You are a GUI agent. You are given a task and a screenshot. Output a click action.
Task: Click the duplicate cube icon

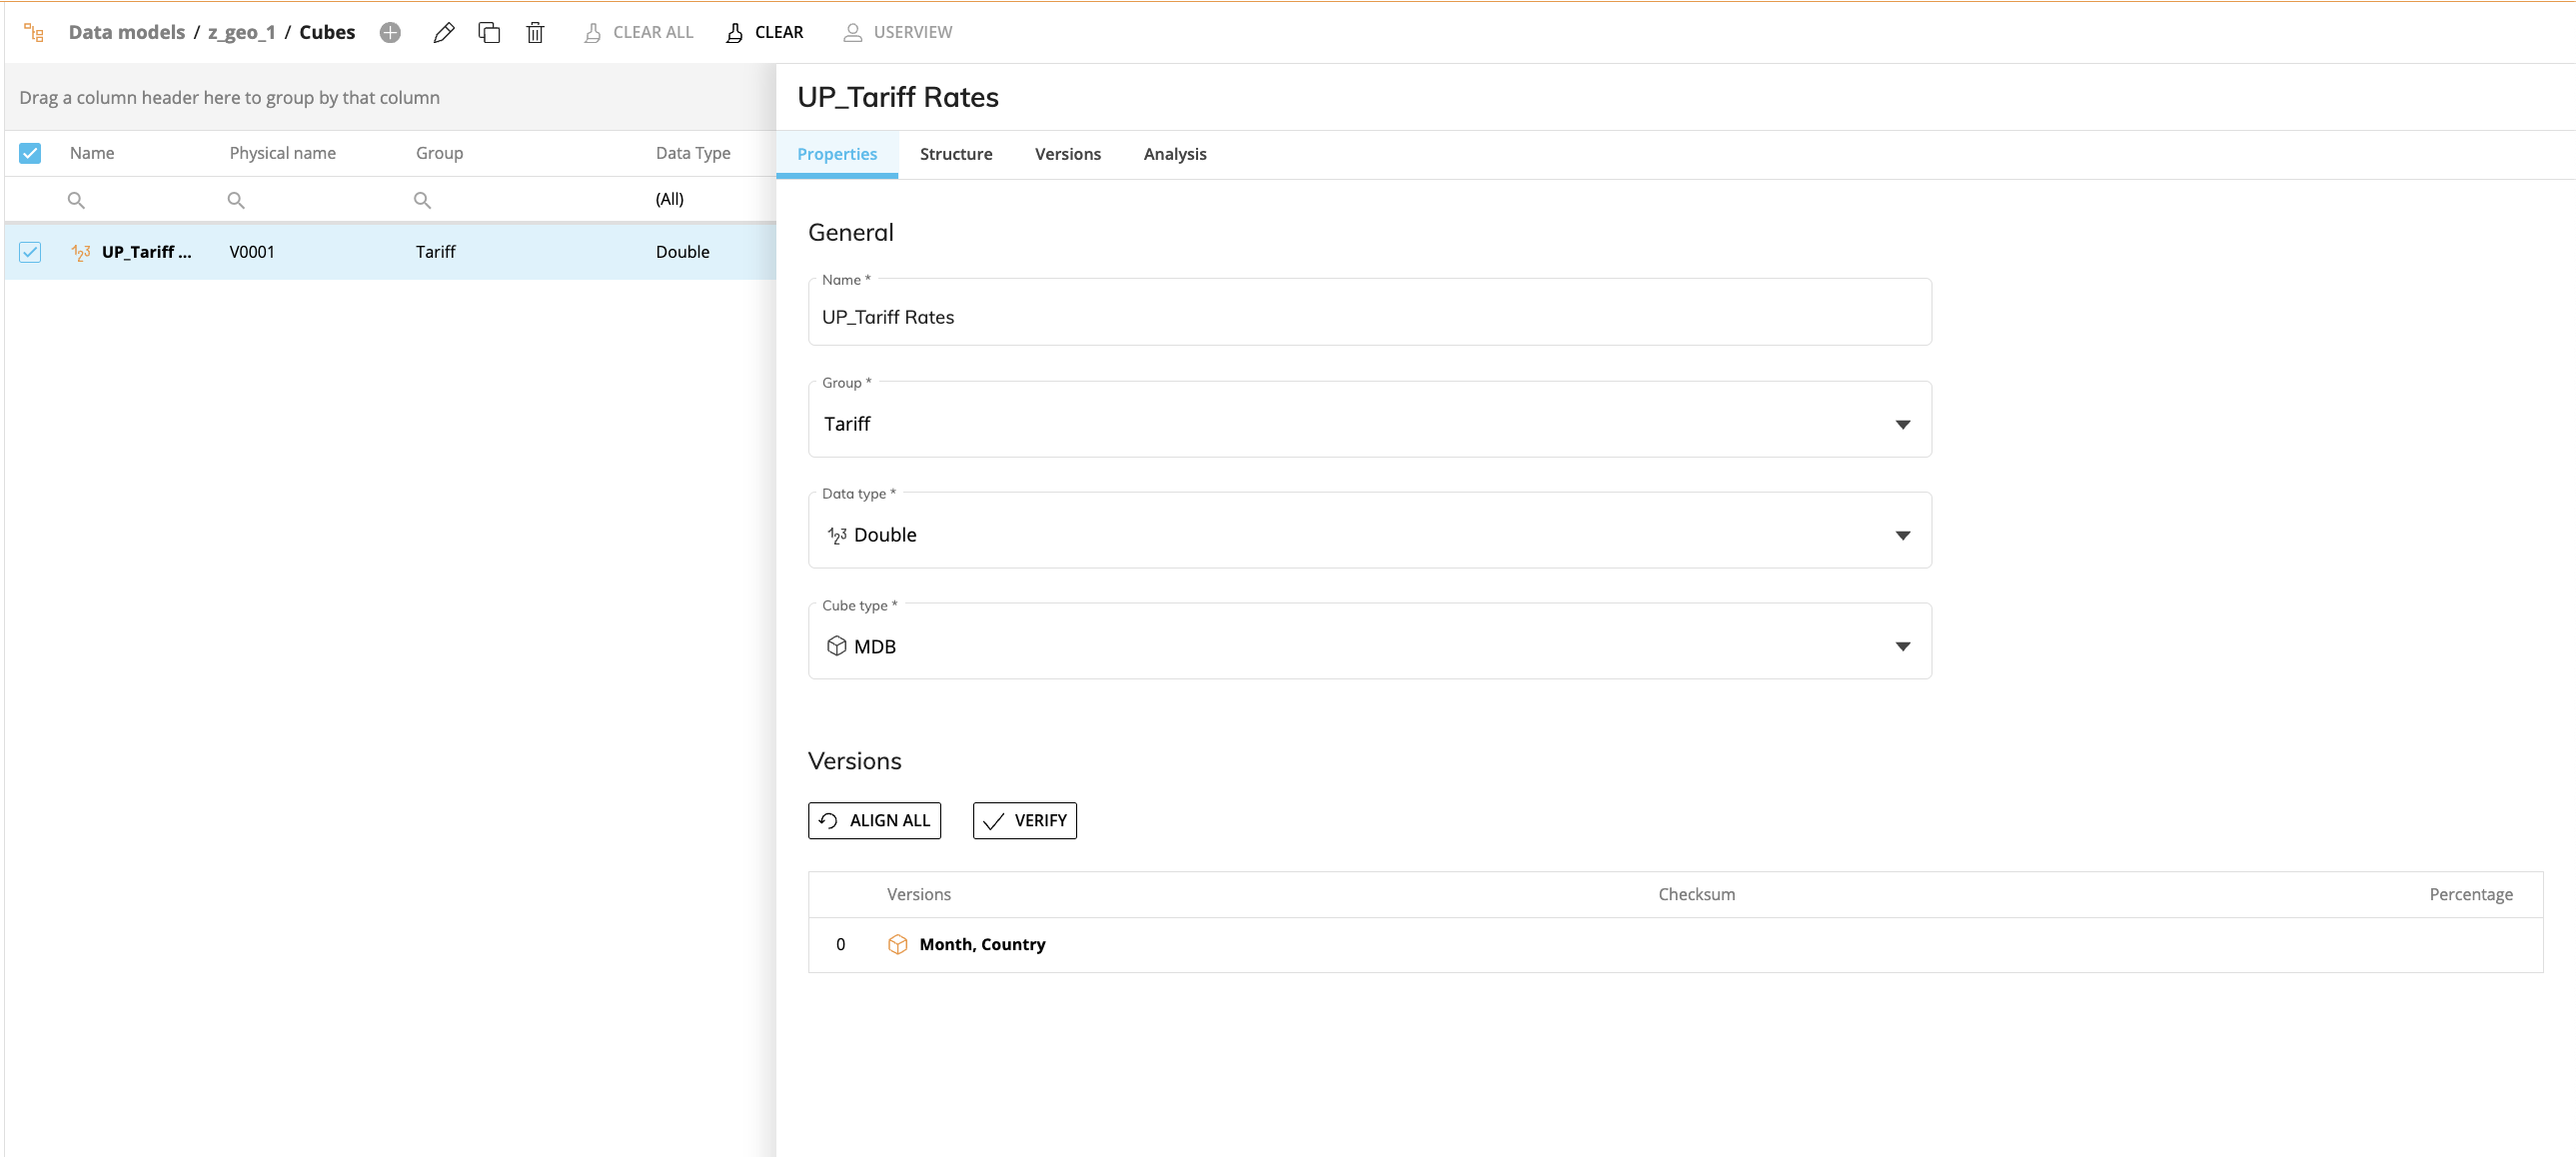coord(489,32)
